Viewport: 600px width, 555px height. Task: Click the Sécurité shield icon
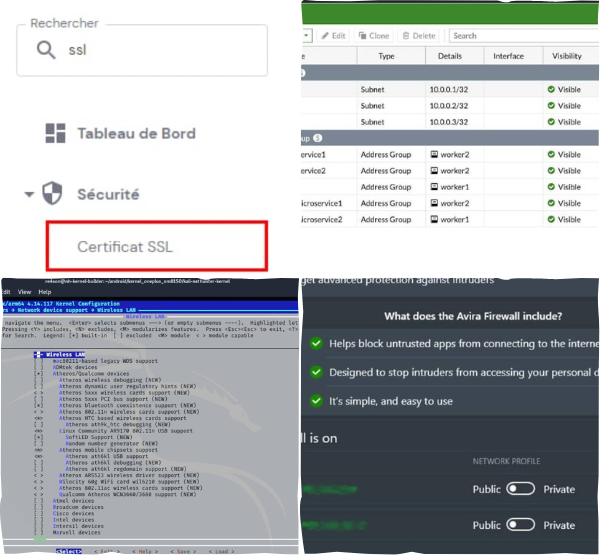pyautogui.click(x=53, y=194)
